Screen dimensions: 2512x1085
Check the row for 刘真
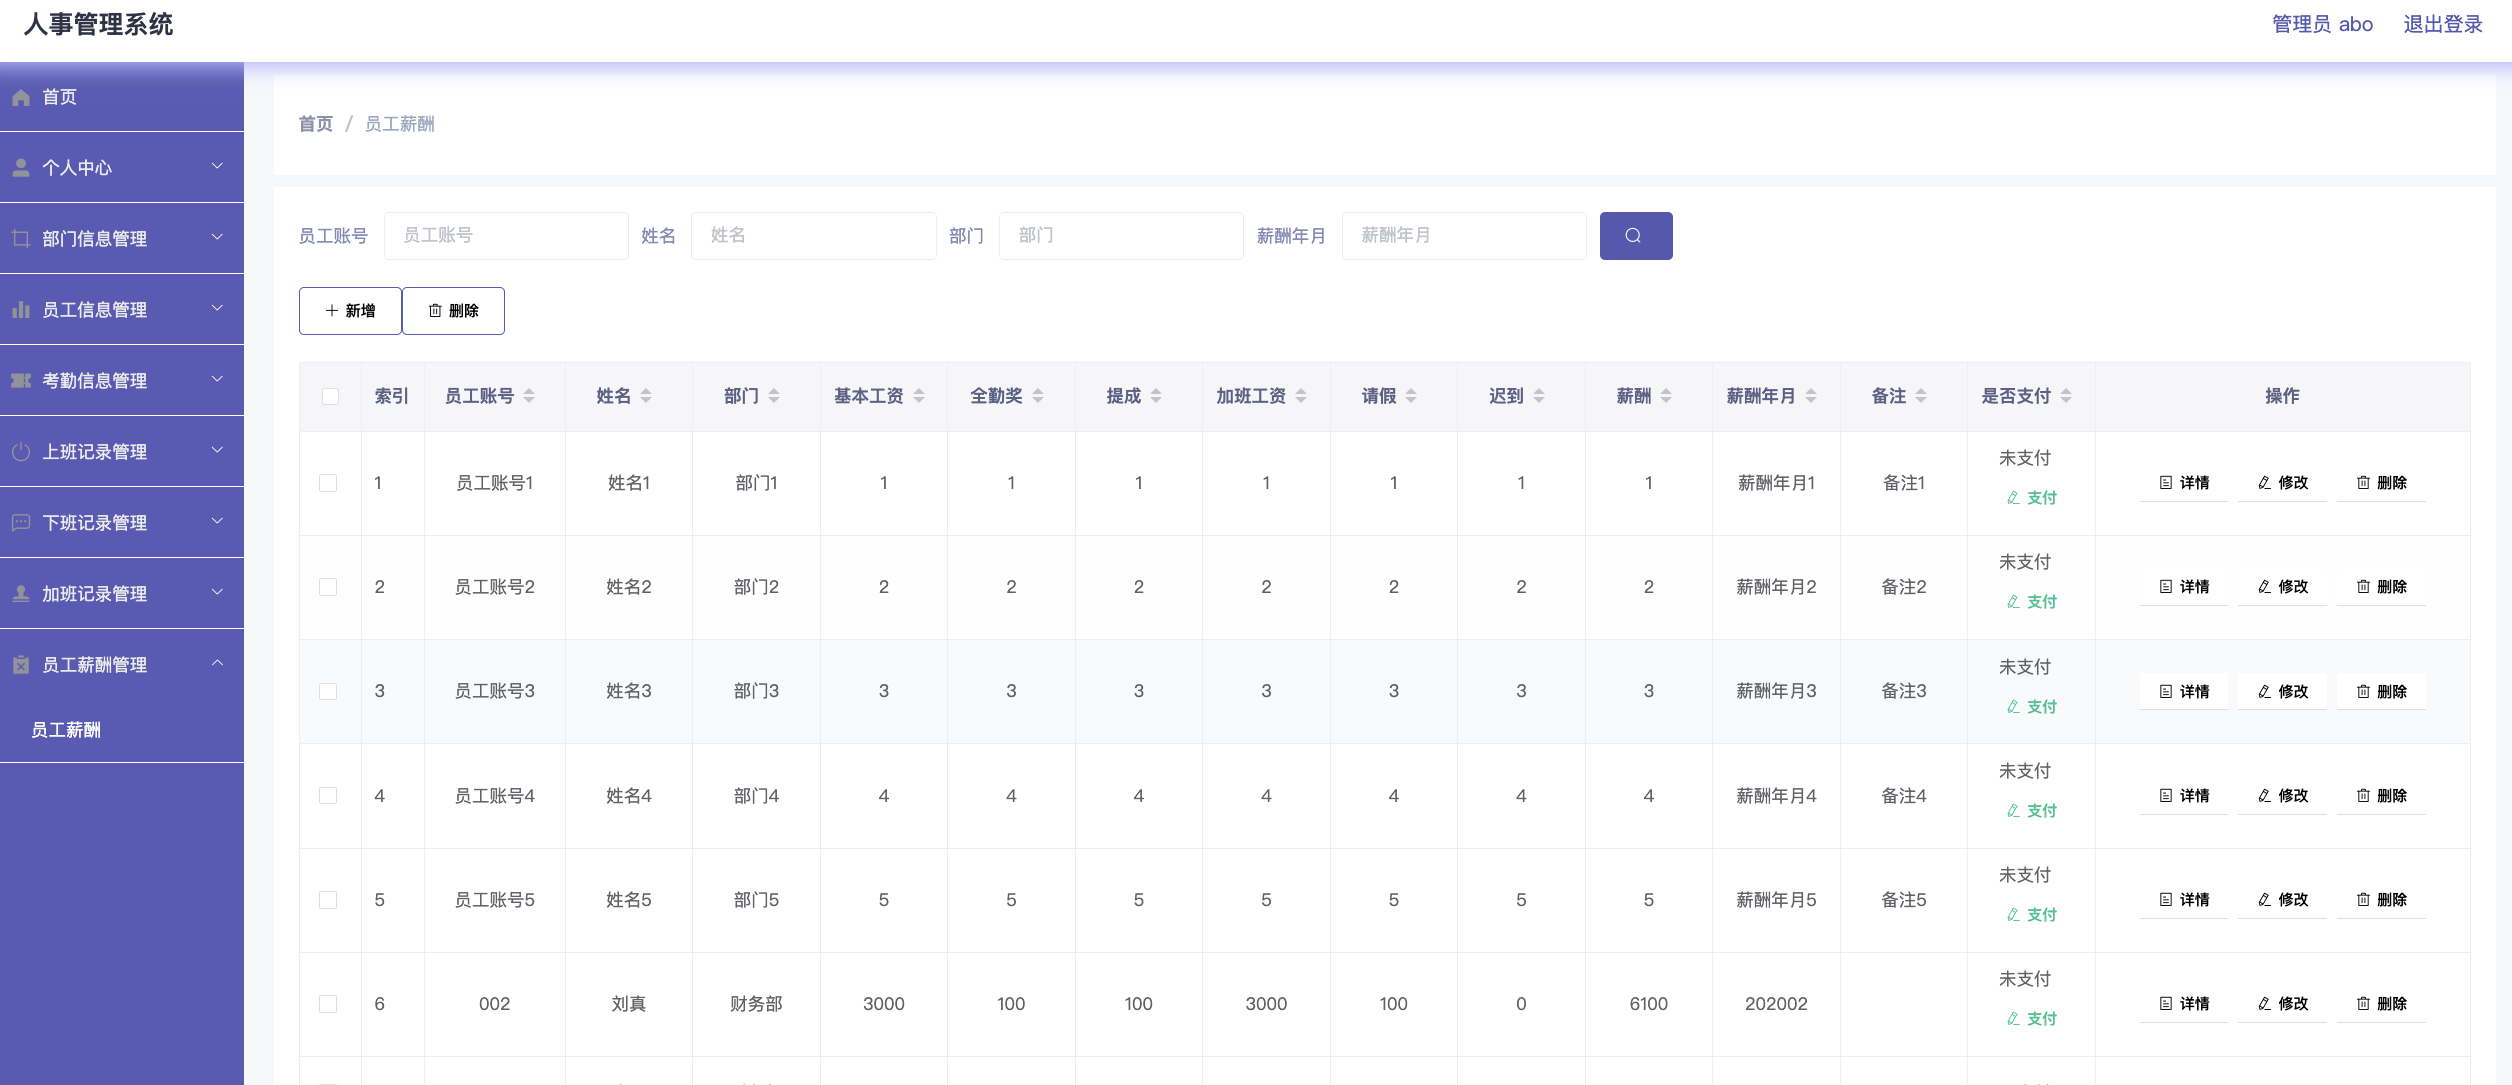(328, 1004)
